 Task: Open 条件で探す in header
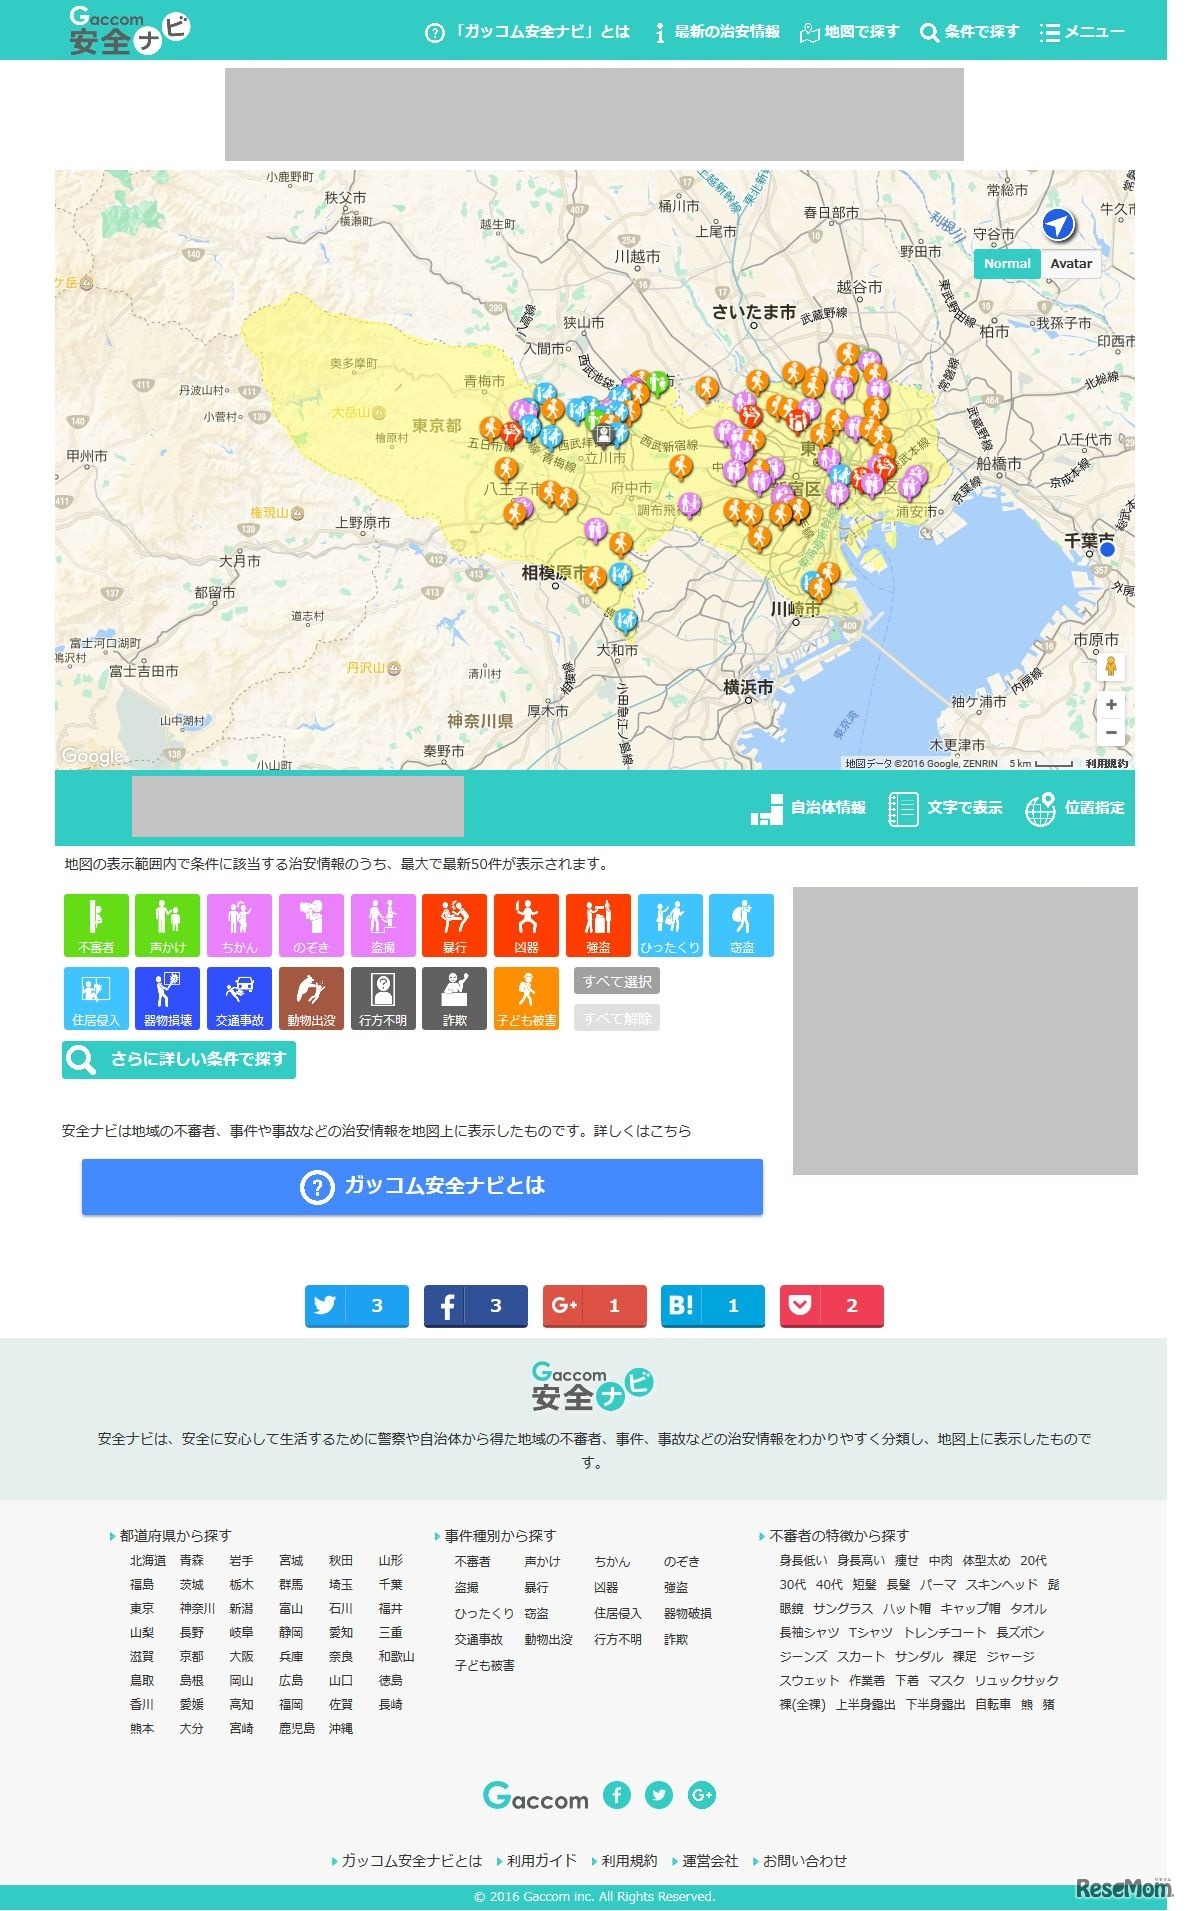(x=969, y=32)
